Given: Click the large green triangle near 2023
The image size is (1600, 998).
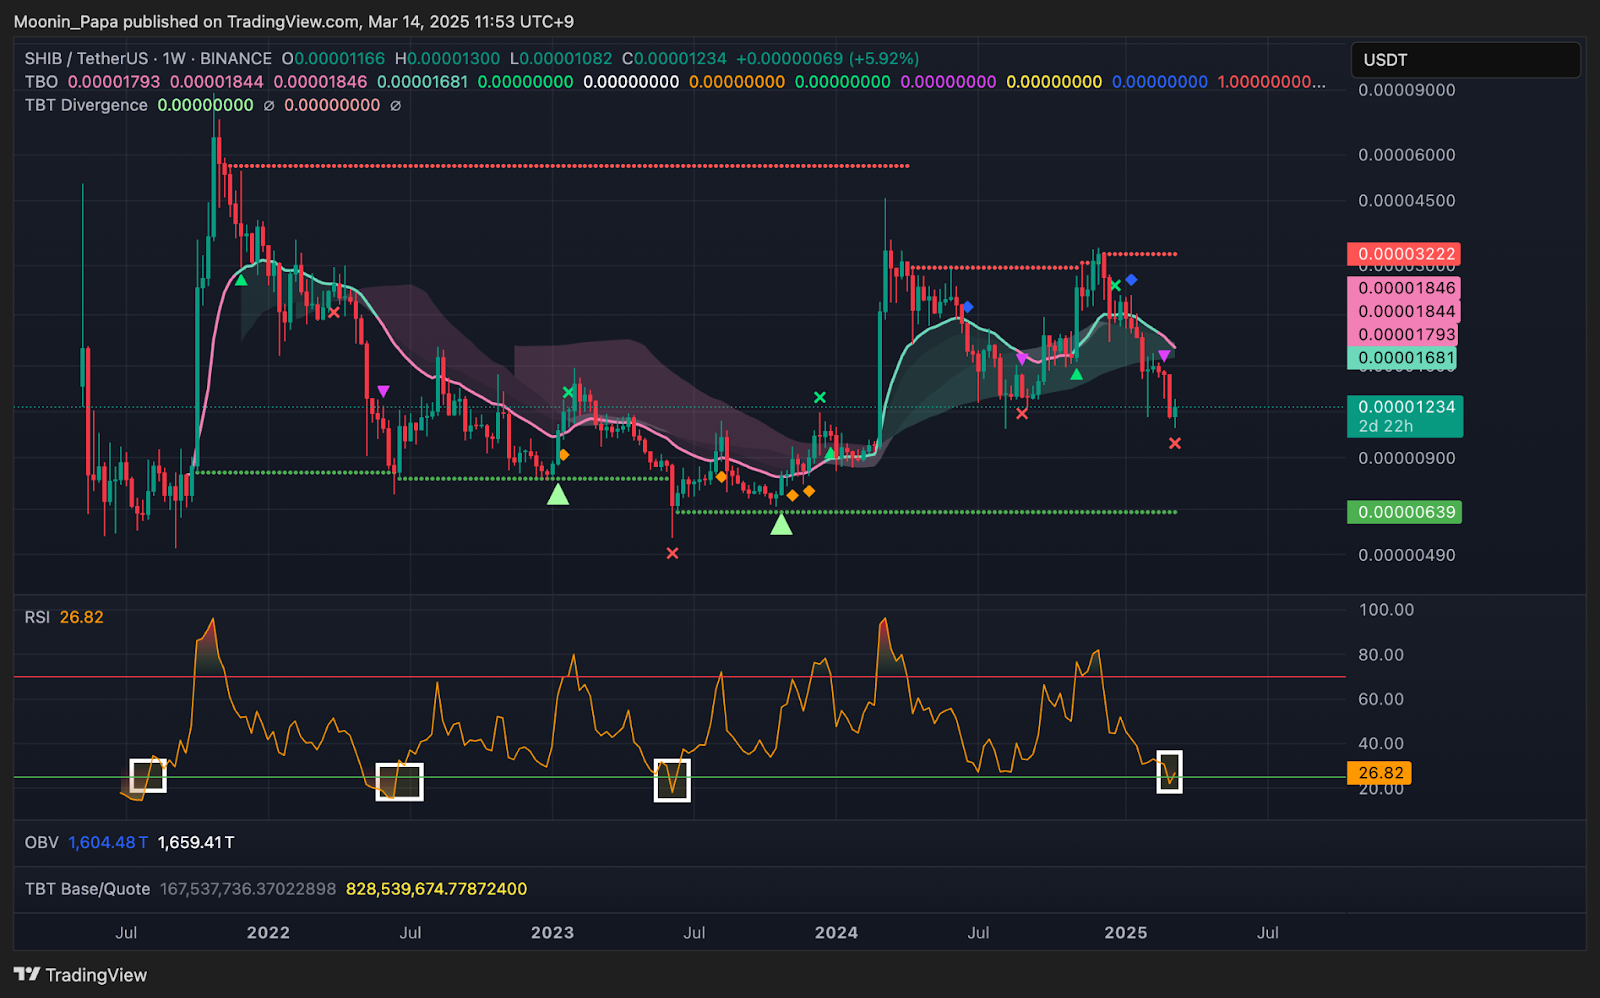Looking at the screenshot, I should click(558, 494).
